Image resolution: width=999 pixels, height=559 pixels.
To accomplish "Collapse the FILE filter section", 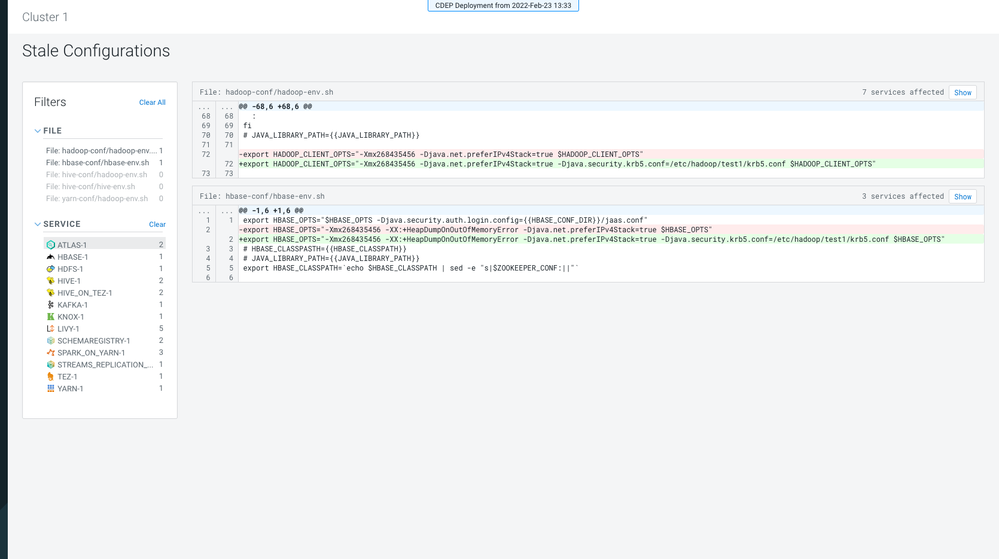I will 38,131.
